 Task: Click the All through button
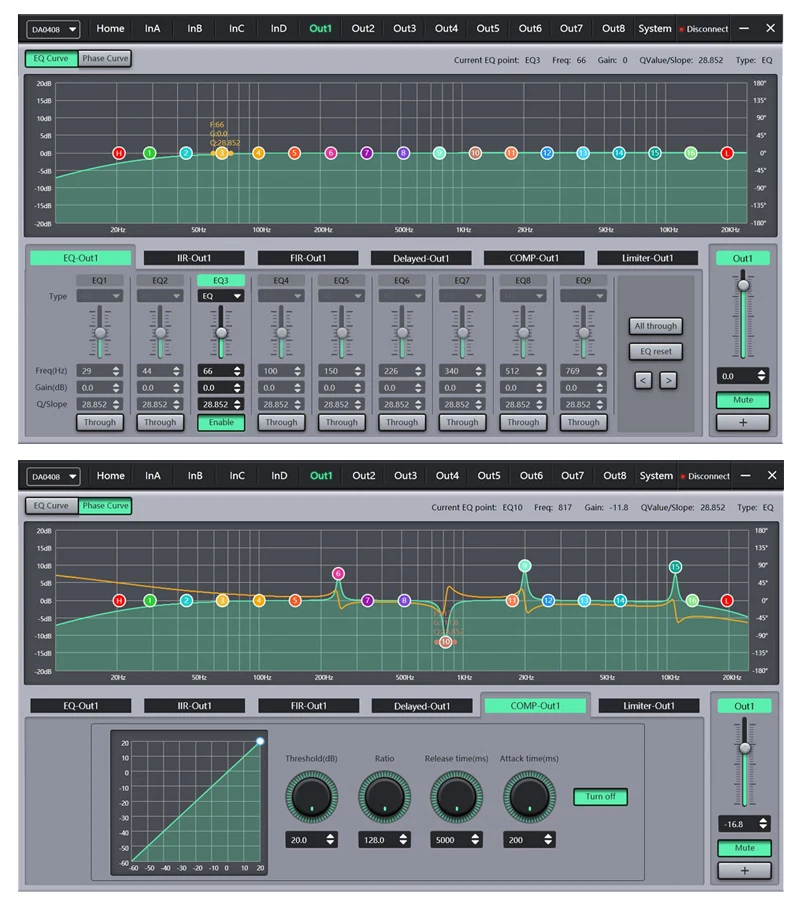[655, 326]
